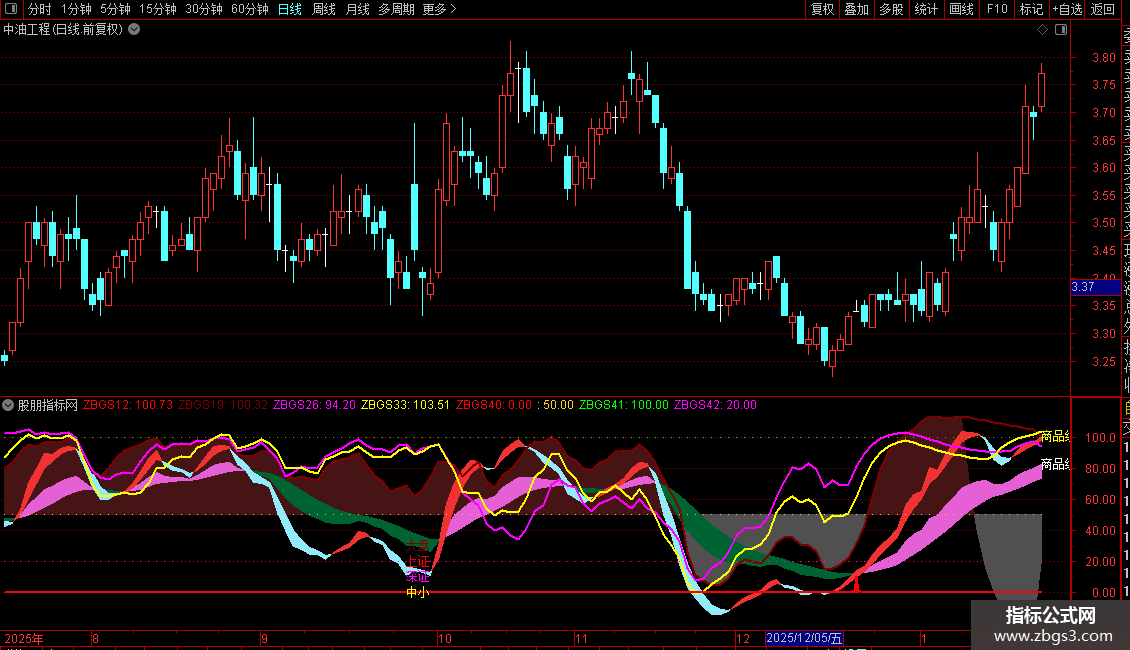The image size is (1130, 650).
Task: Switch to the 分时 intraday view
Action: pos(40,9)
